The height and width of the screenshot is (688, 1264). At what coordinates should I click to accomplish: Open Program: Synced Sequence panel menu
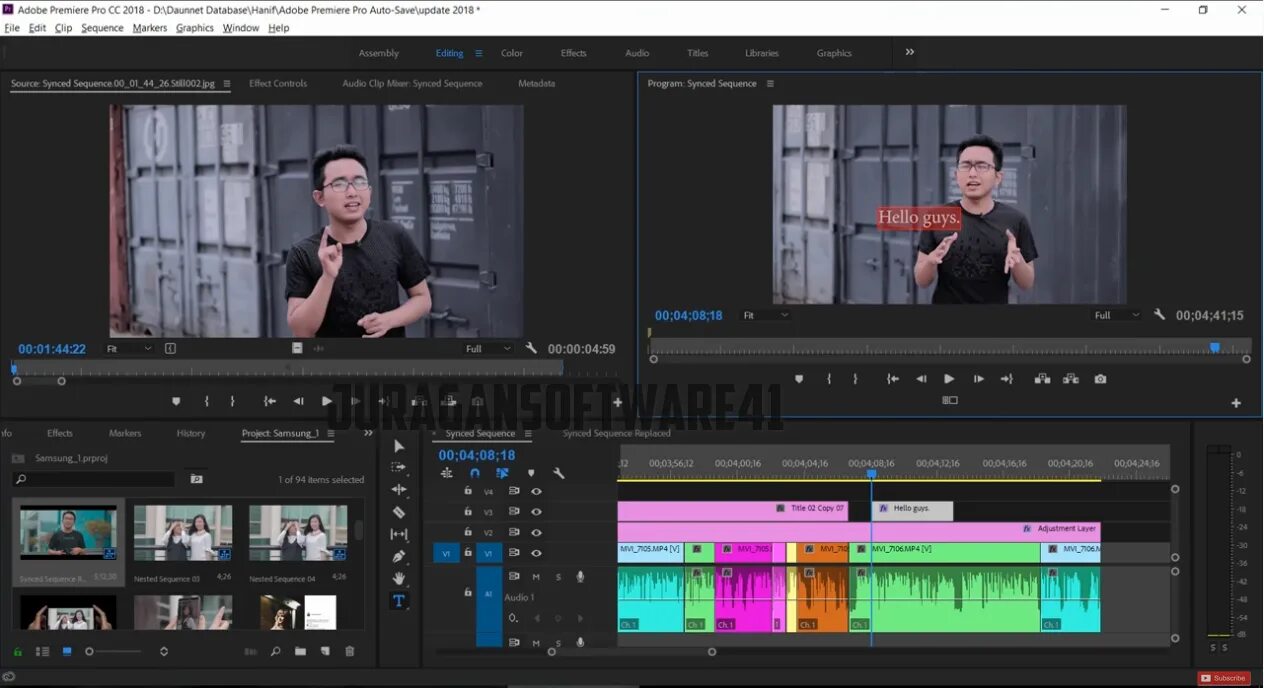(x=770, y=83)
